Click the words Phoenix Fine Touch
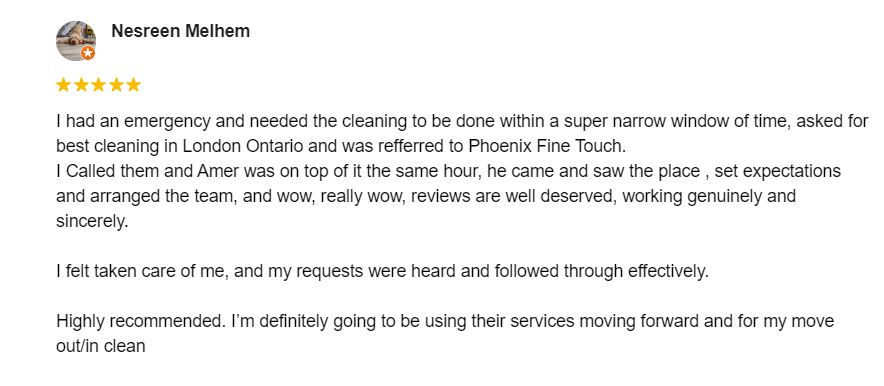 546,147
